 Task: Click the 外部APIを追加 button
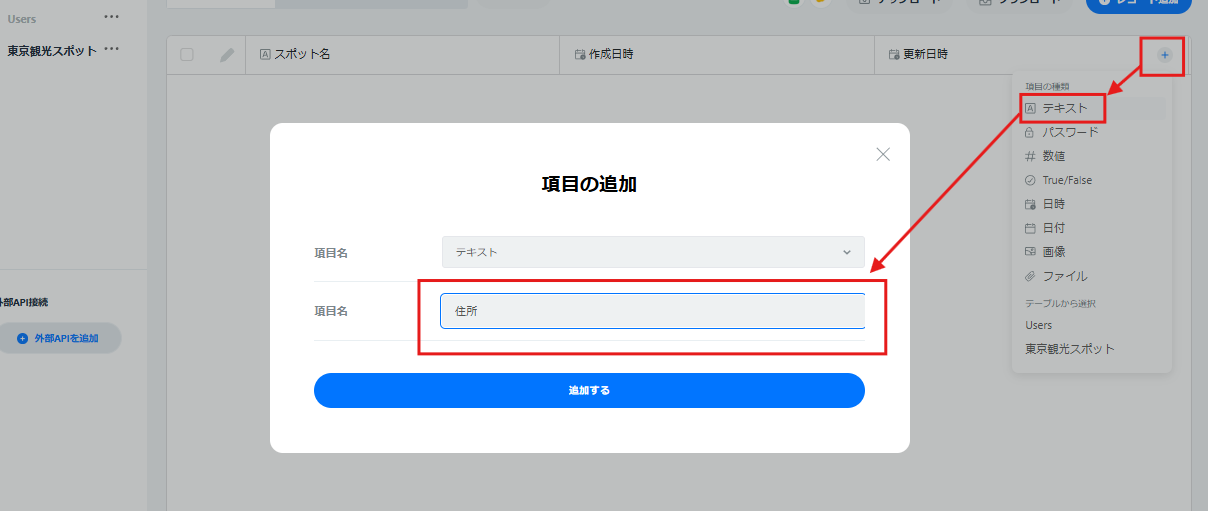pyautogui.click(x=58, y=338)
